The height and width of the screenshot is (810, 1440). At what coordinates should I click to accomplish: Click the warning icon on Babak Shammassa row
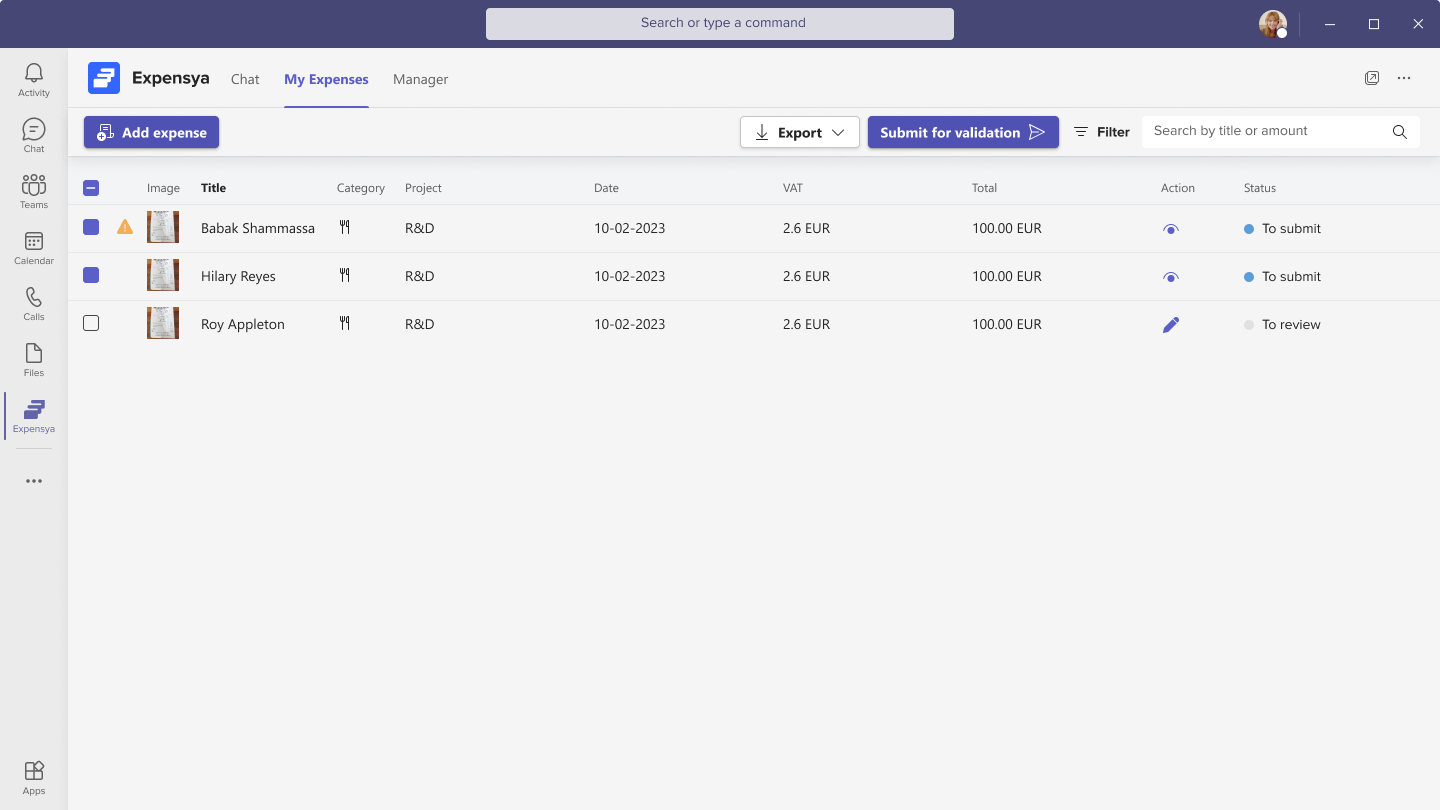point(125,228)
